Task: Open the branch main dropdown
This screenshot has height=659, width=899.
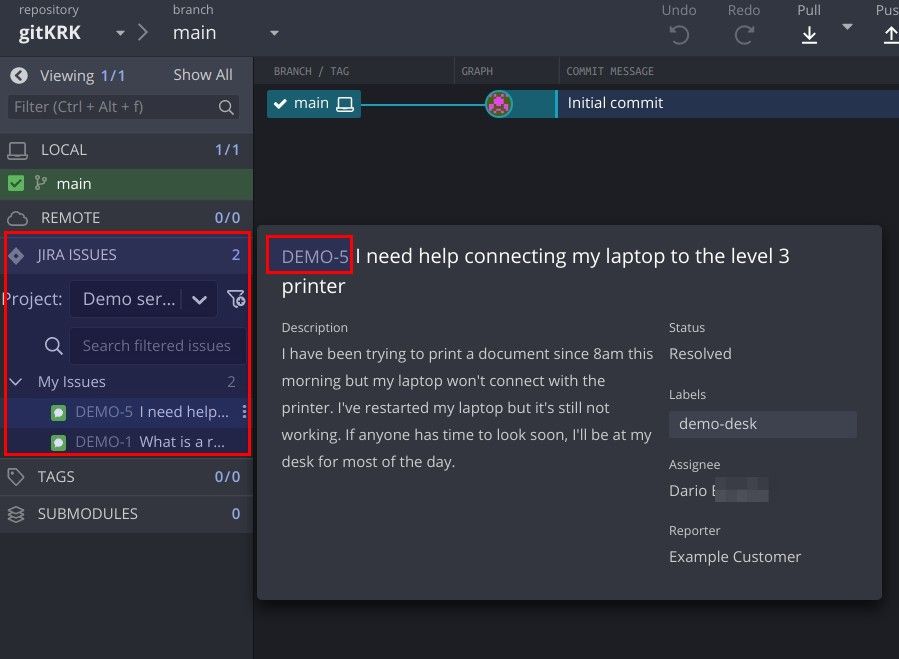Action: (x=274, y=33)
